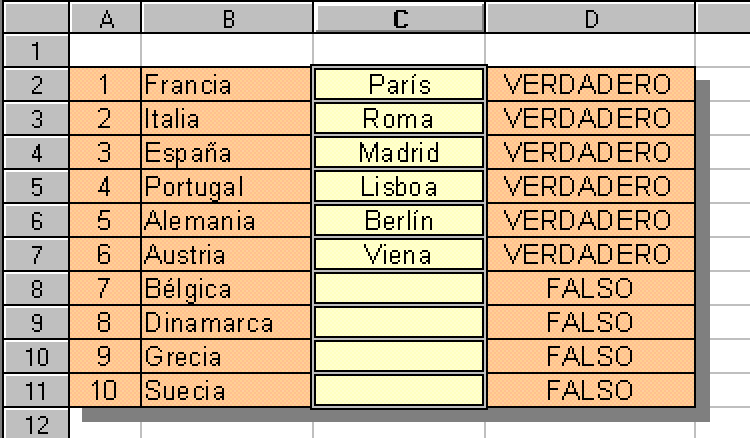Select row 1 header
Image resolution: width=750 pixels, height=438 pixels.
click(35, 51)
